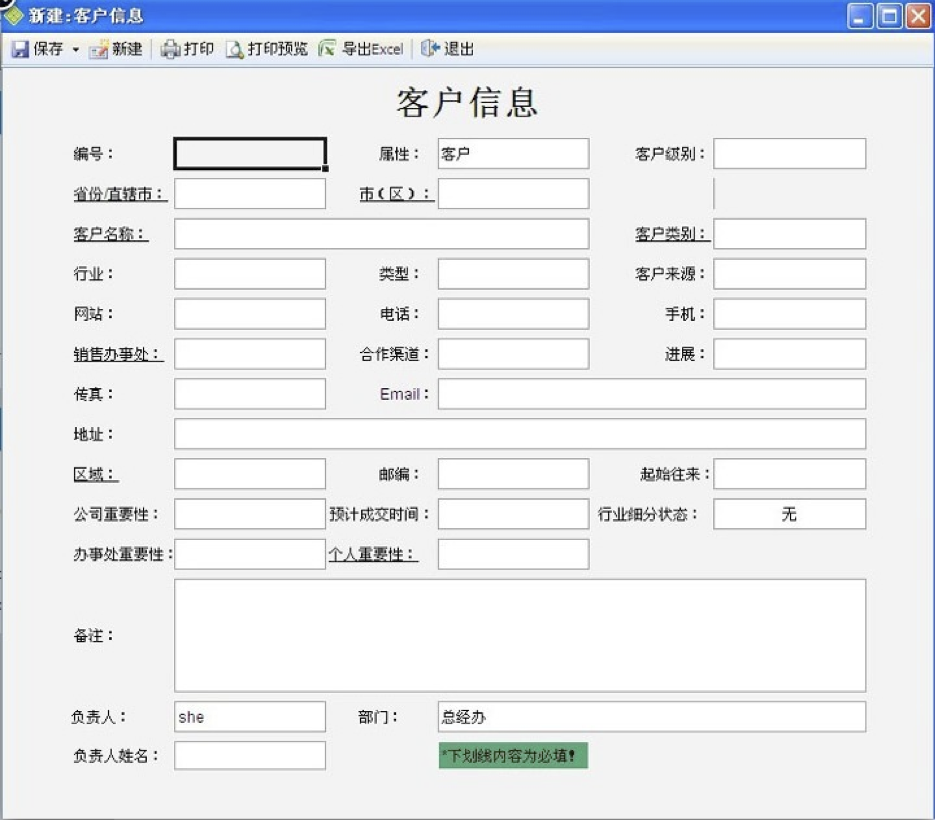Open 打印预览 print preview icon
Image resolution: width=935 pixels, height=820 pixels.
[234, 49]
